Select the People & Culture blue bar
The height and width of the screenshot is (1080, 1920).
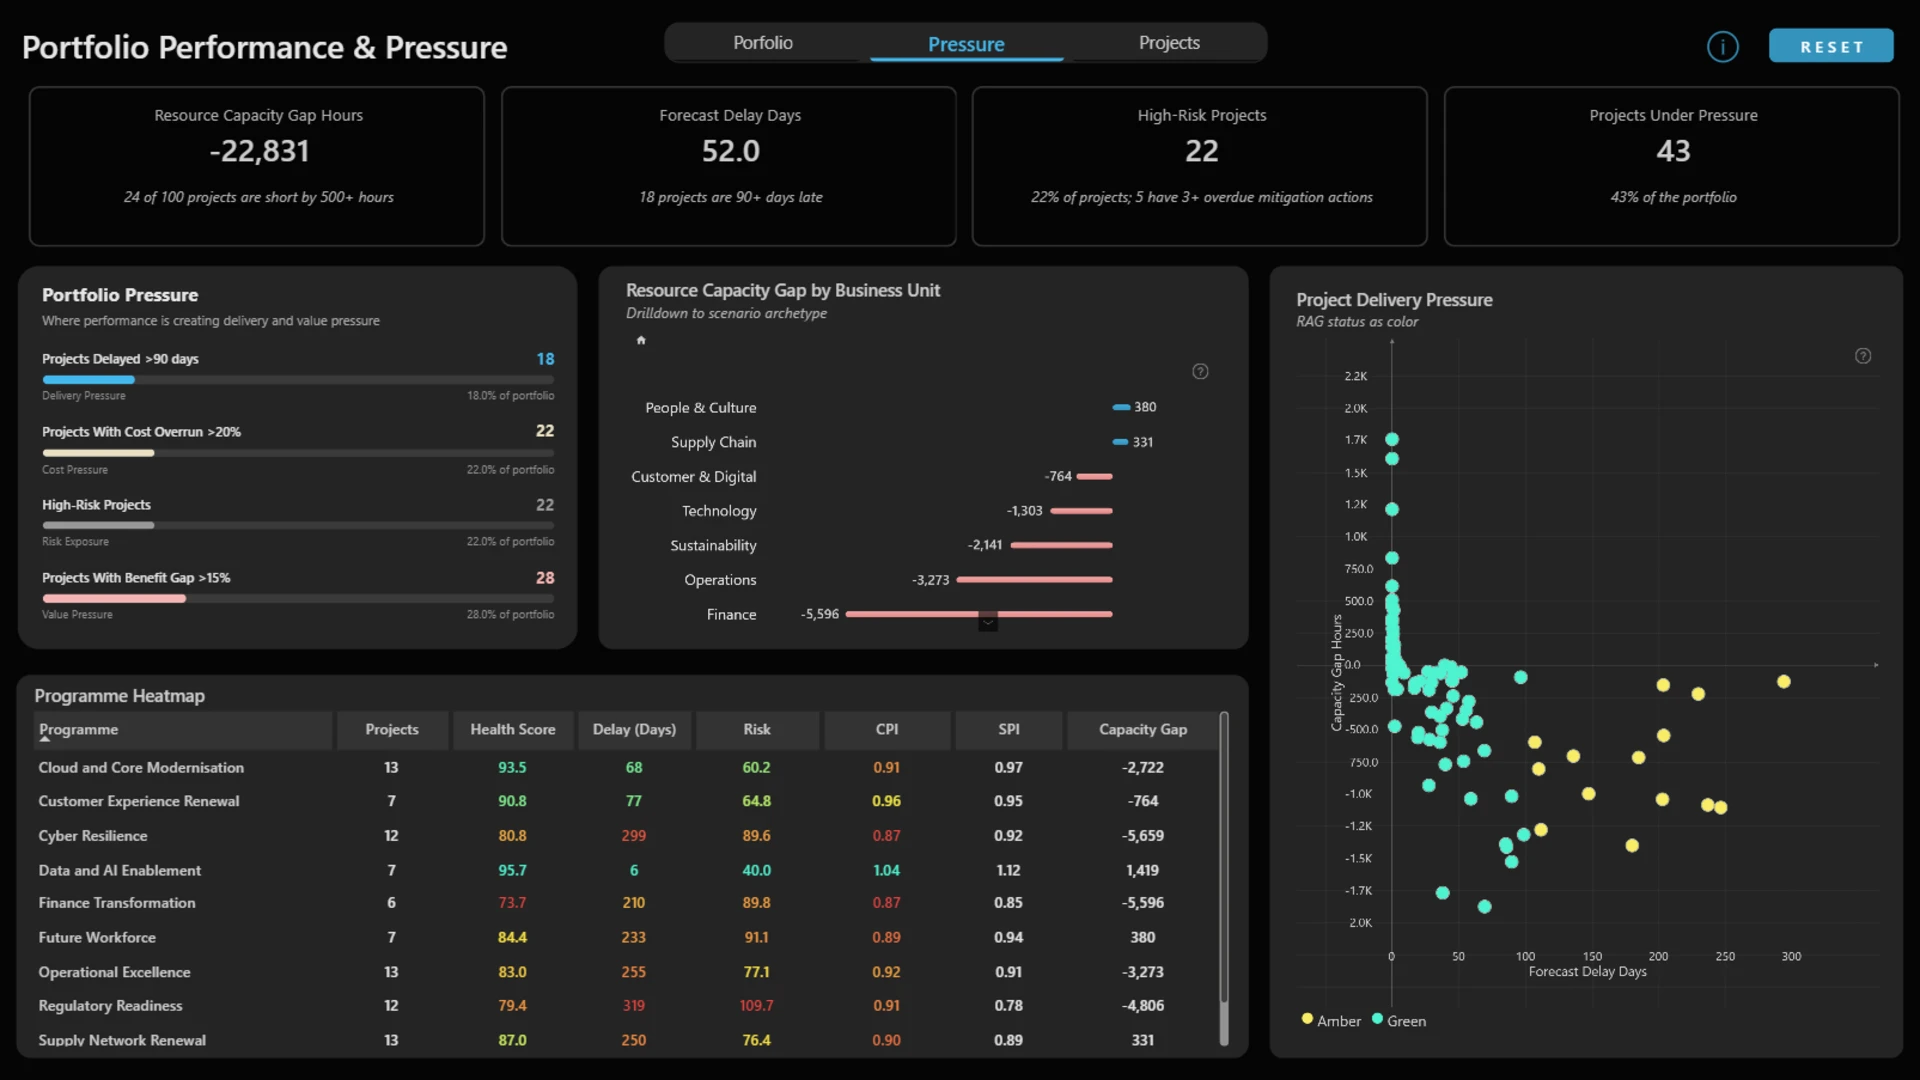[x=1121, y=407]
